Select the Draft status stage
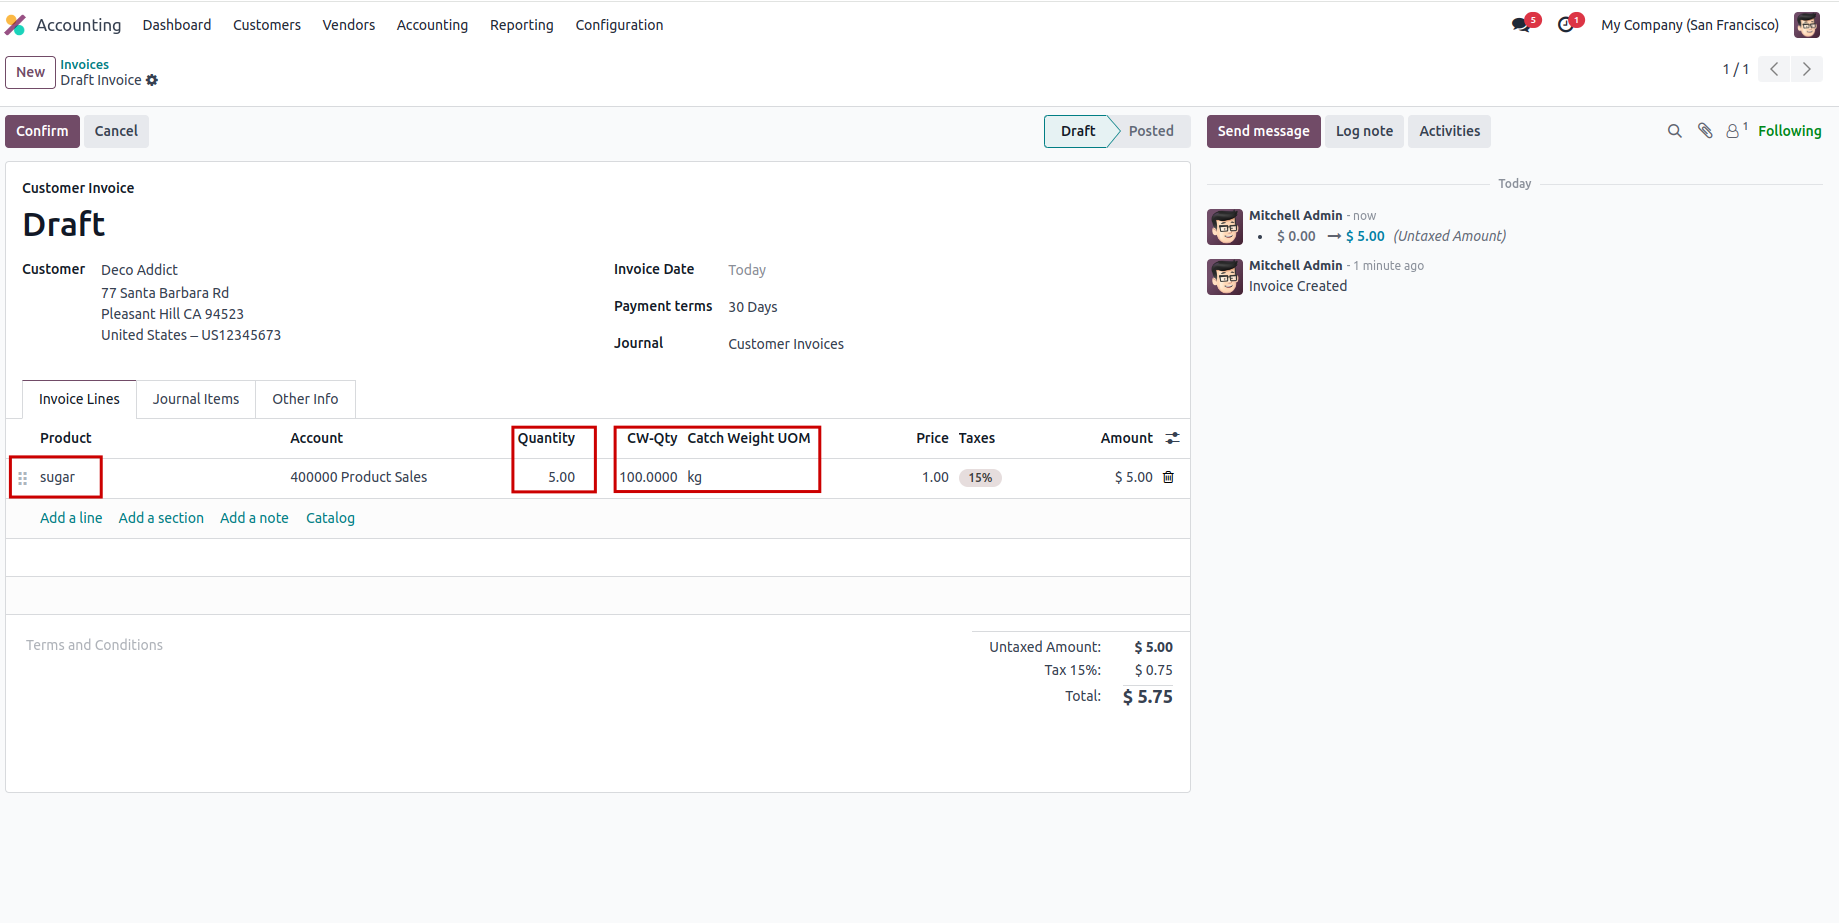Screen dimensions: 1839x923 point(1078,131)
